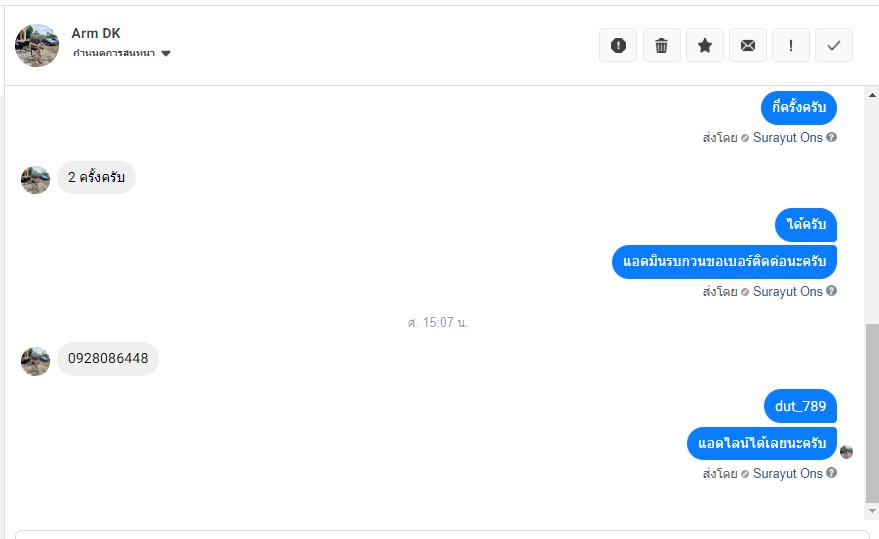The height and width of the screenshot is (539, 879).
Task: Click the message input box at bottom
Action: coord(440,534)
